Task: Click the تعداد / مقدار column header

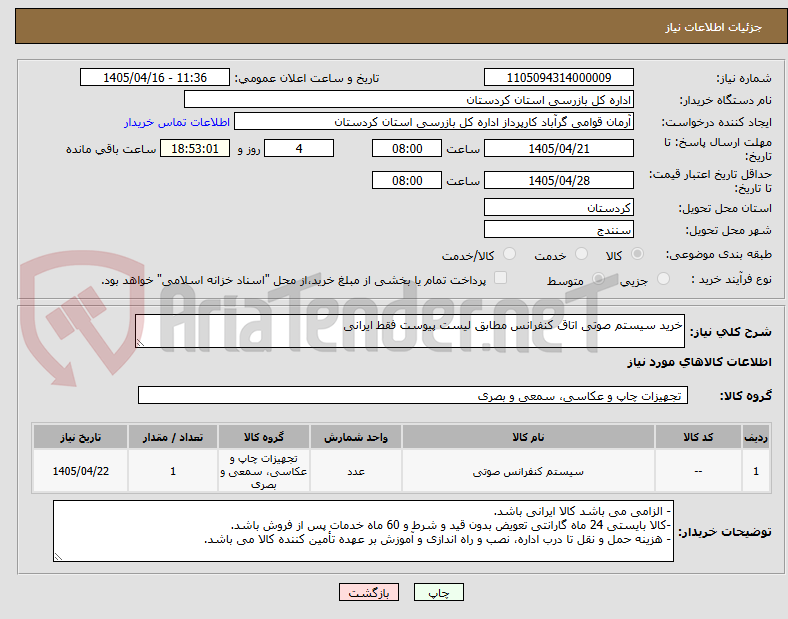Action: (173, 437)
